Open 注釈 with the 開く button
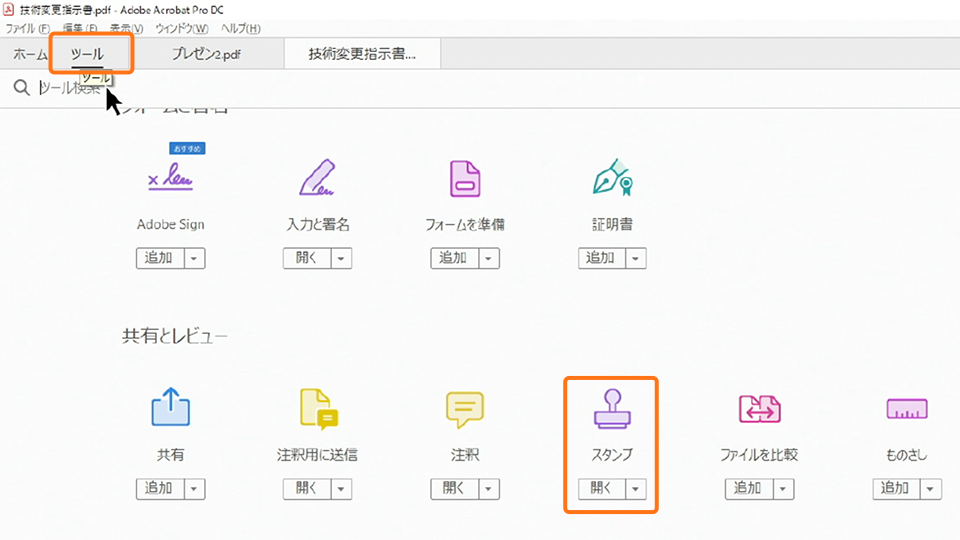The image size is (960, 540). point(454,489)
